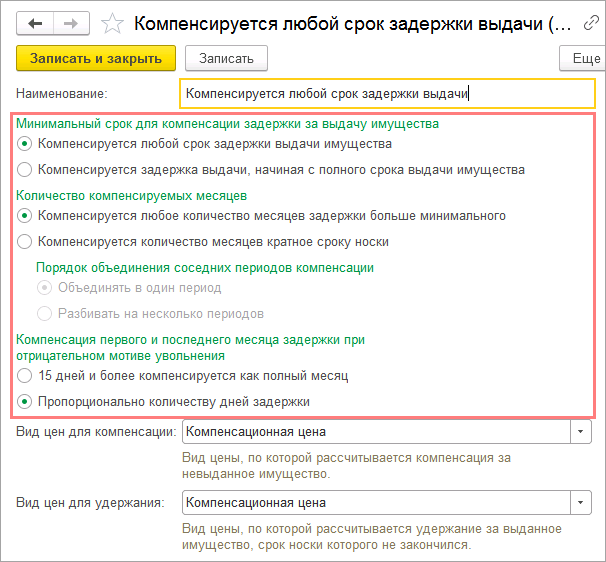Click the Записать button
The height and width of the screenshot is (562, 606).
click(226, 58)
